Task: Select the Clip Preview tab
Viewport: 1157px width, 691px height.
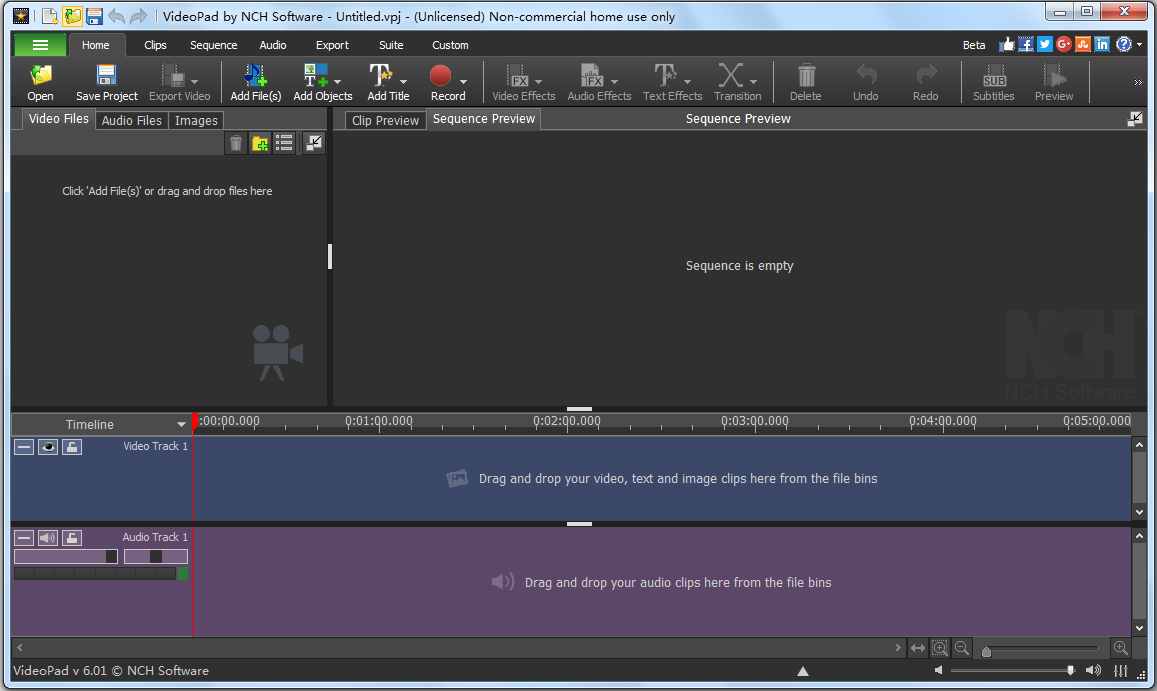Action: (385, 120)
